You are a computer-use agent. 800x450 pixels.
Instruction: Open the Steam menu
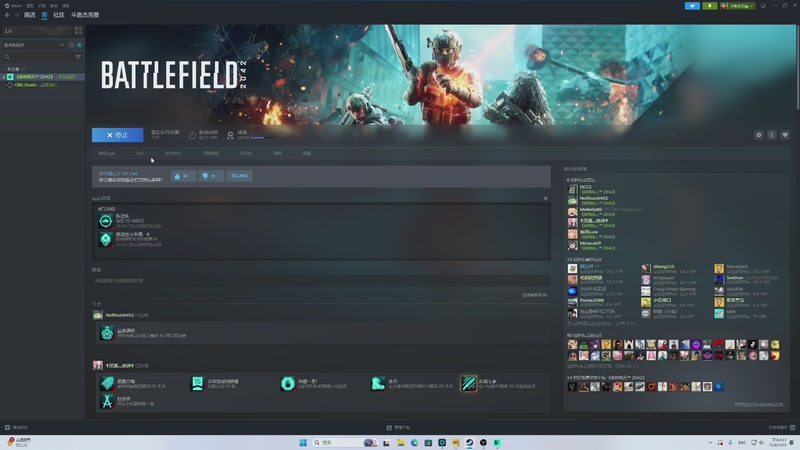(13, 6)
